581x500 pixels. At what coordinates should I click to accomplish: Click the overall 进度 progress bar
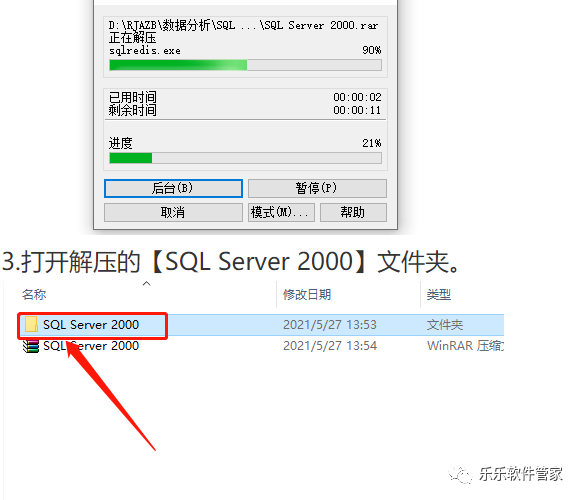pos(245,158)
